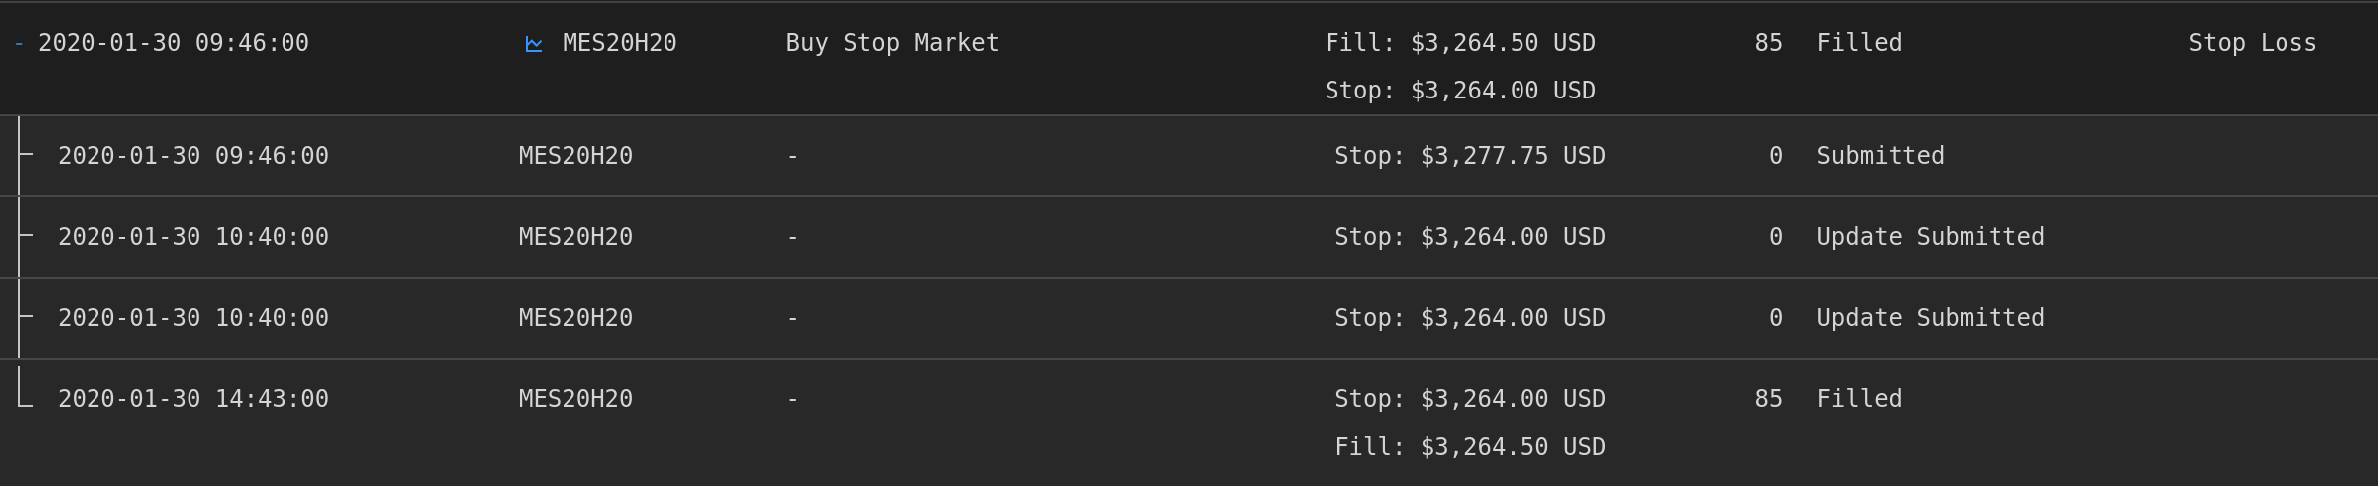Click the chart icon beside MES20H20

[x=534, y=44]
